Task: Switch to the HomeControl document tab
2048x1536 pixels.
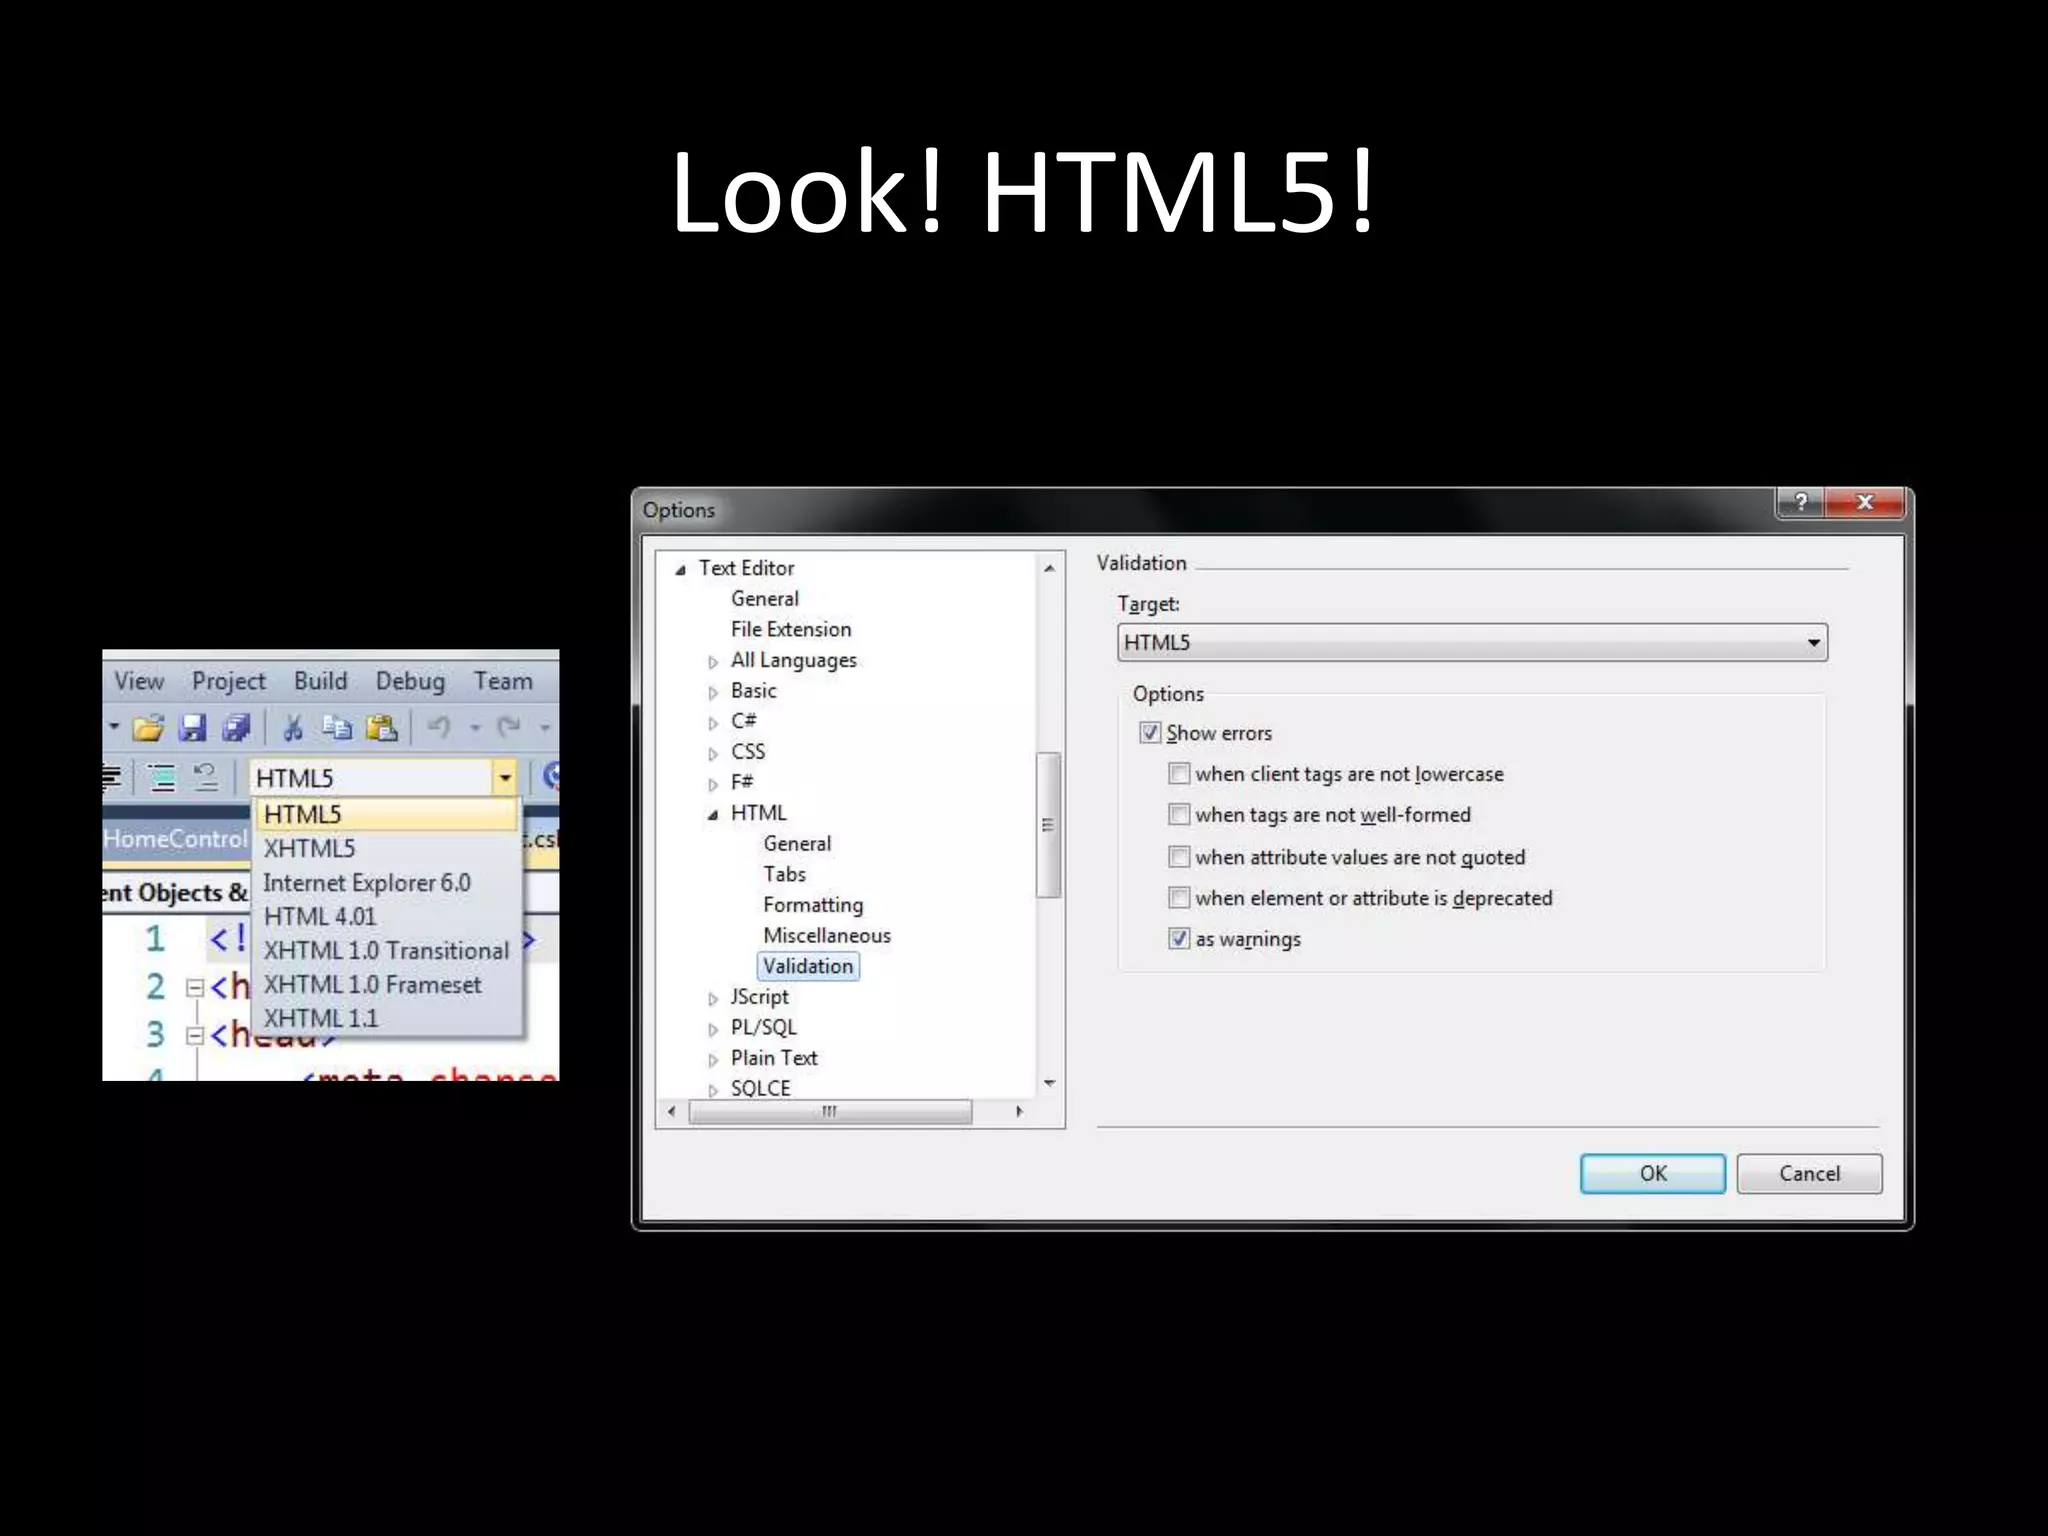Action: point(176,839)
